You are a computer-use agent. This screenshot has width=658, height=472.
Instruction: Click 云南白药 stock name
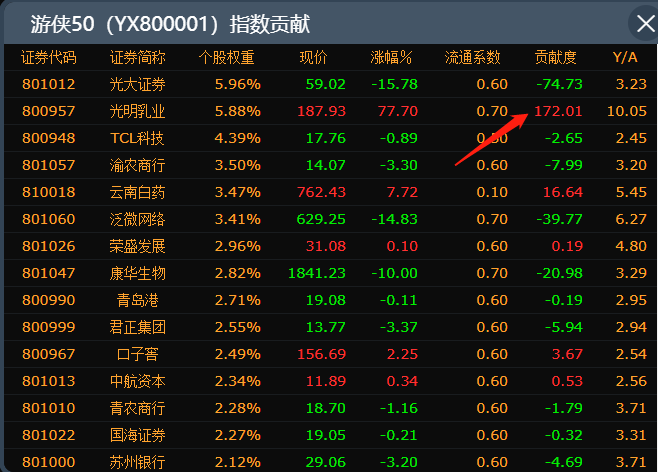click(138, 192)
